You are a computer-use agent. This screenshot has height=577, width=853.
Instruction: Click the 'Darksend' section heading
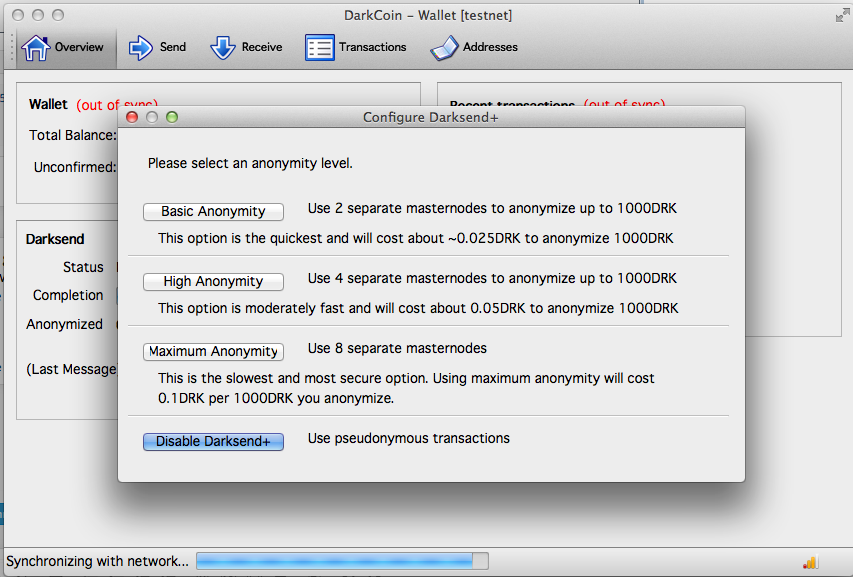click(x=55, y=239)
